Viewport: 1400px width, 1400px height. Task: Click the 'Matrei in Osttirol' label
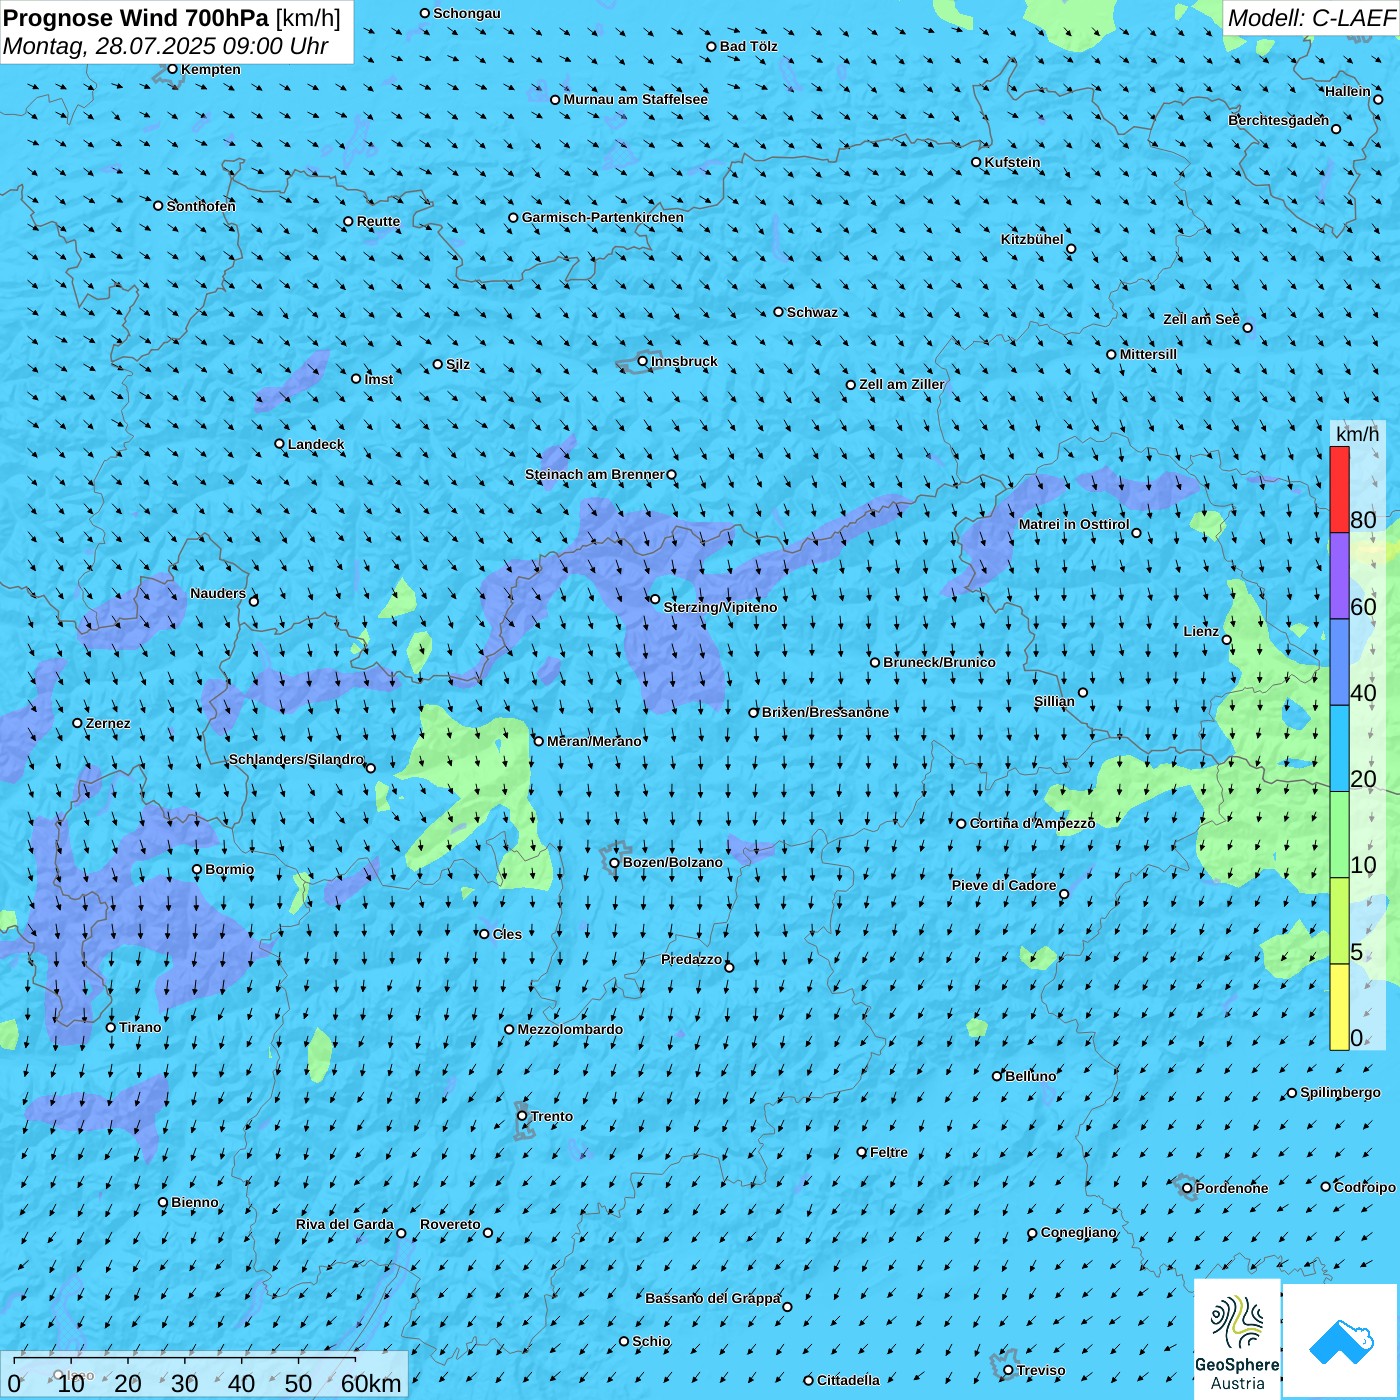(1074, 524)
